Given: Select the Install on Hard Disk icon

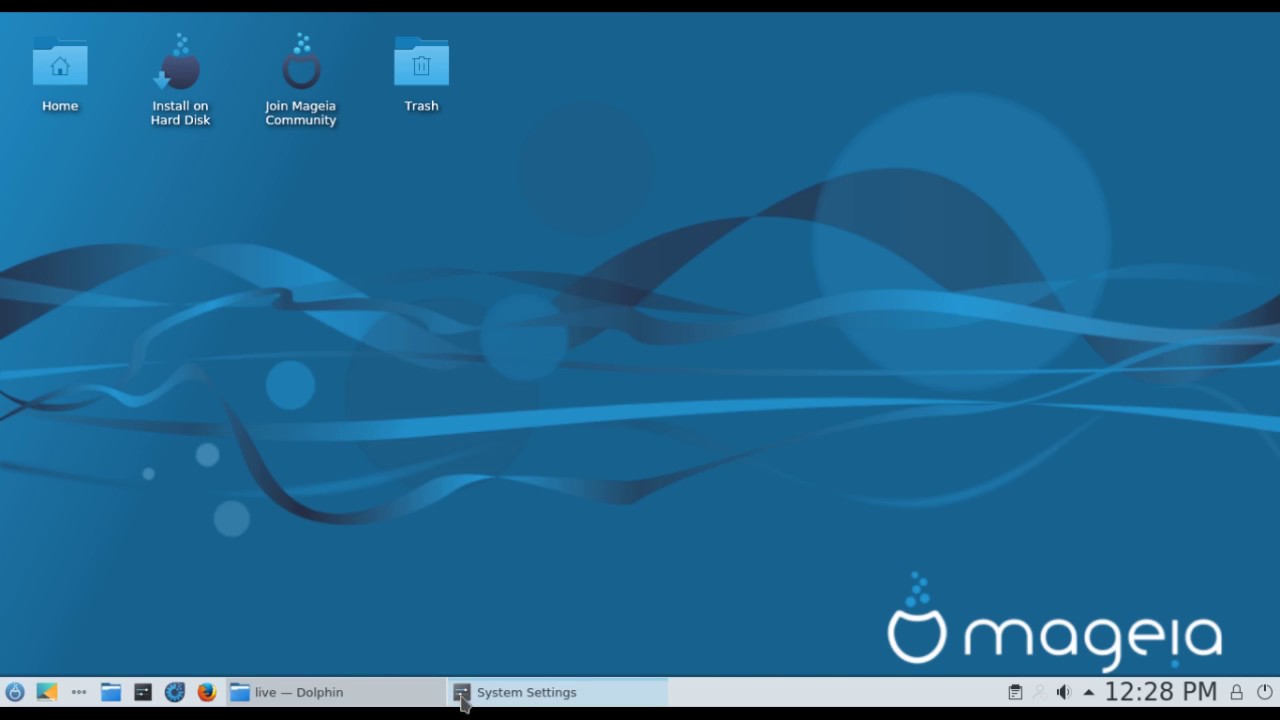Looking at the screenshot, I should [x=181, y=80].
